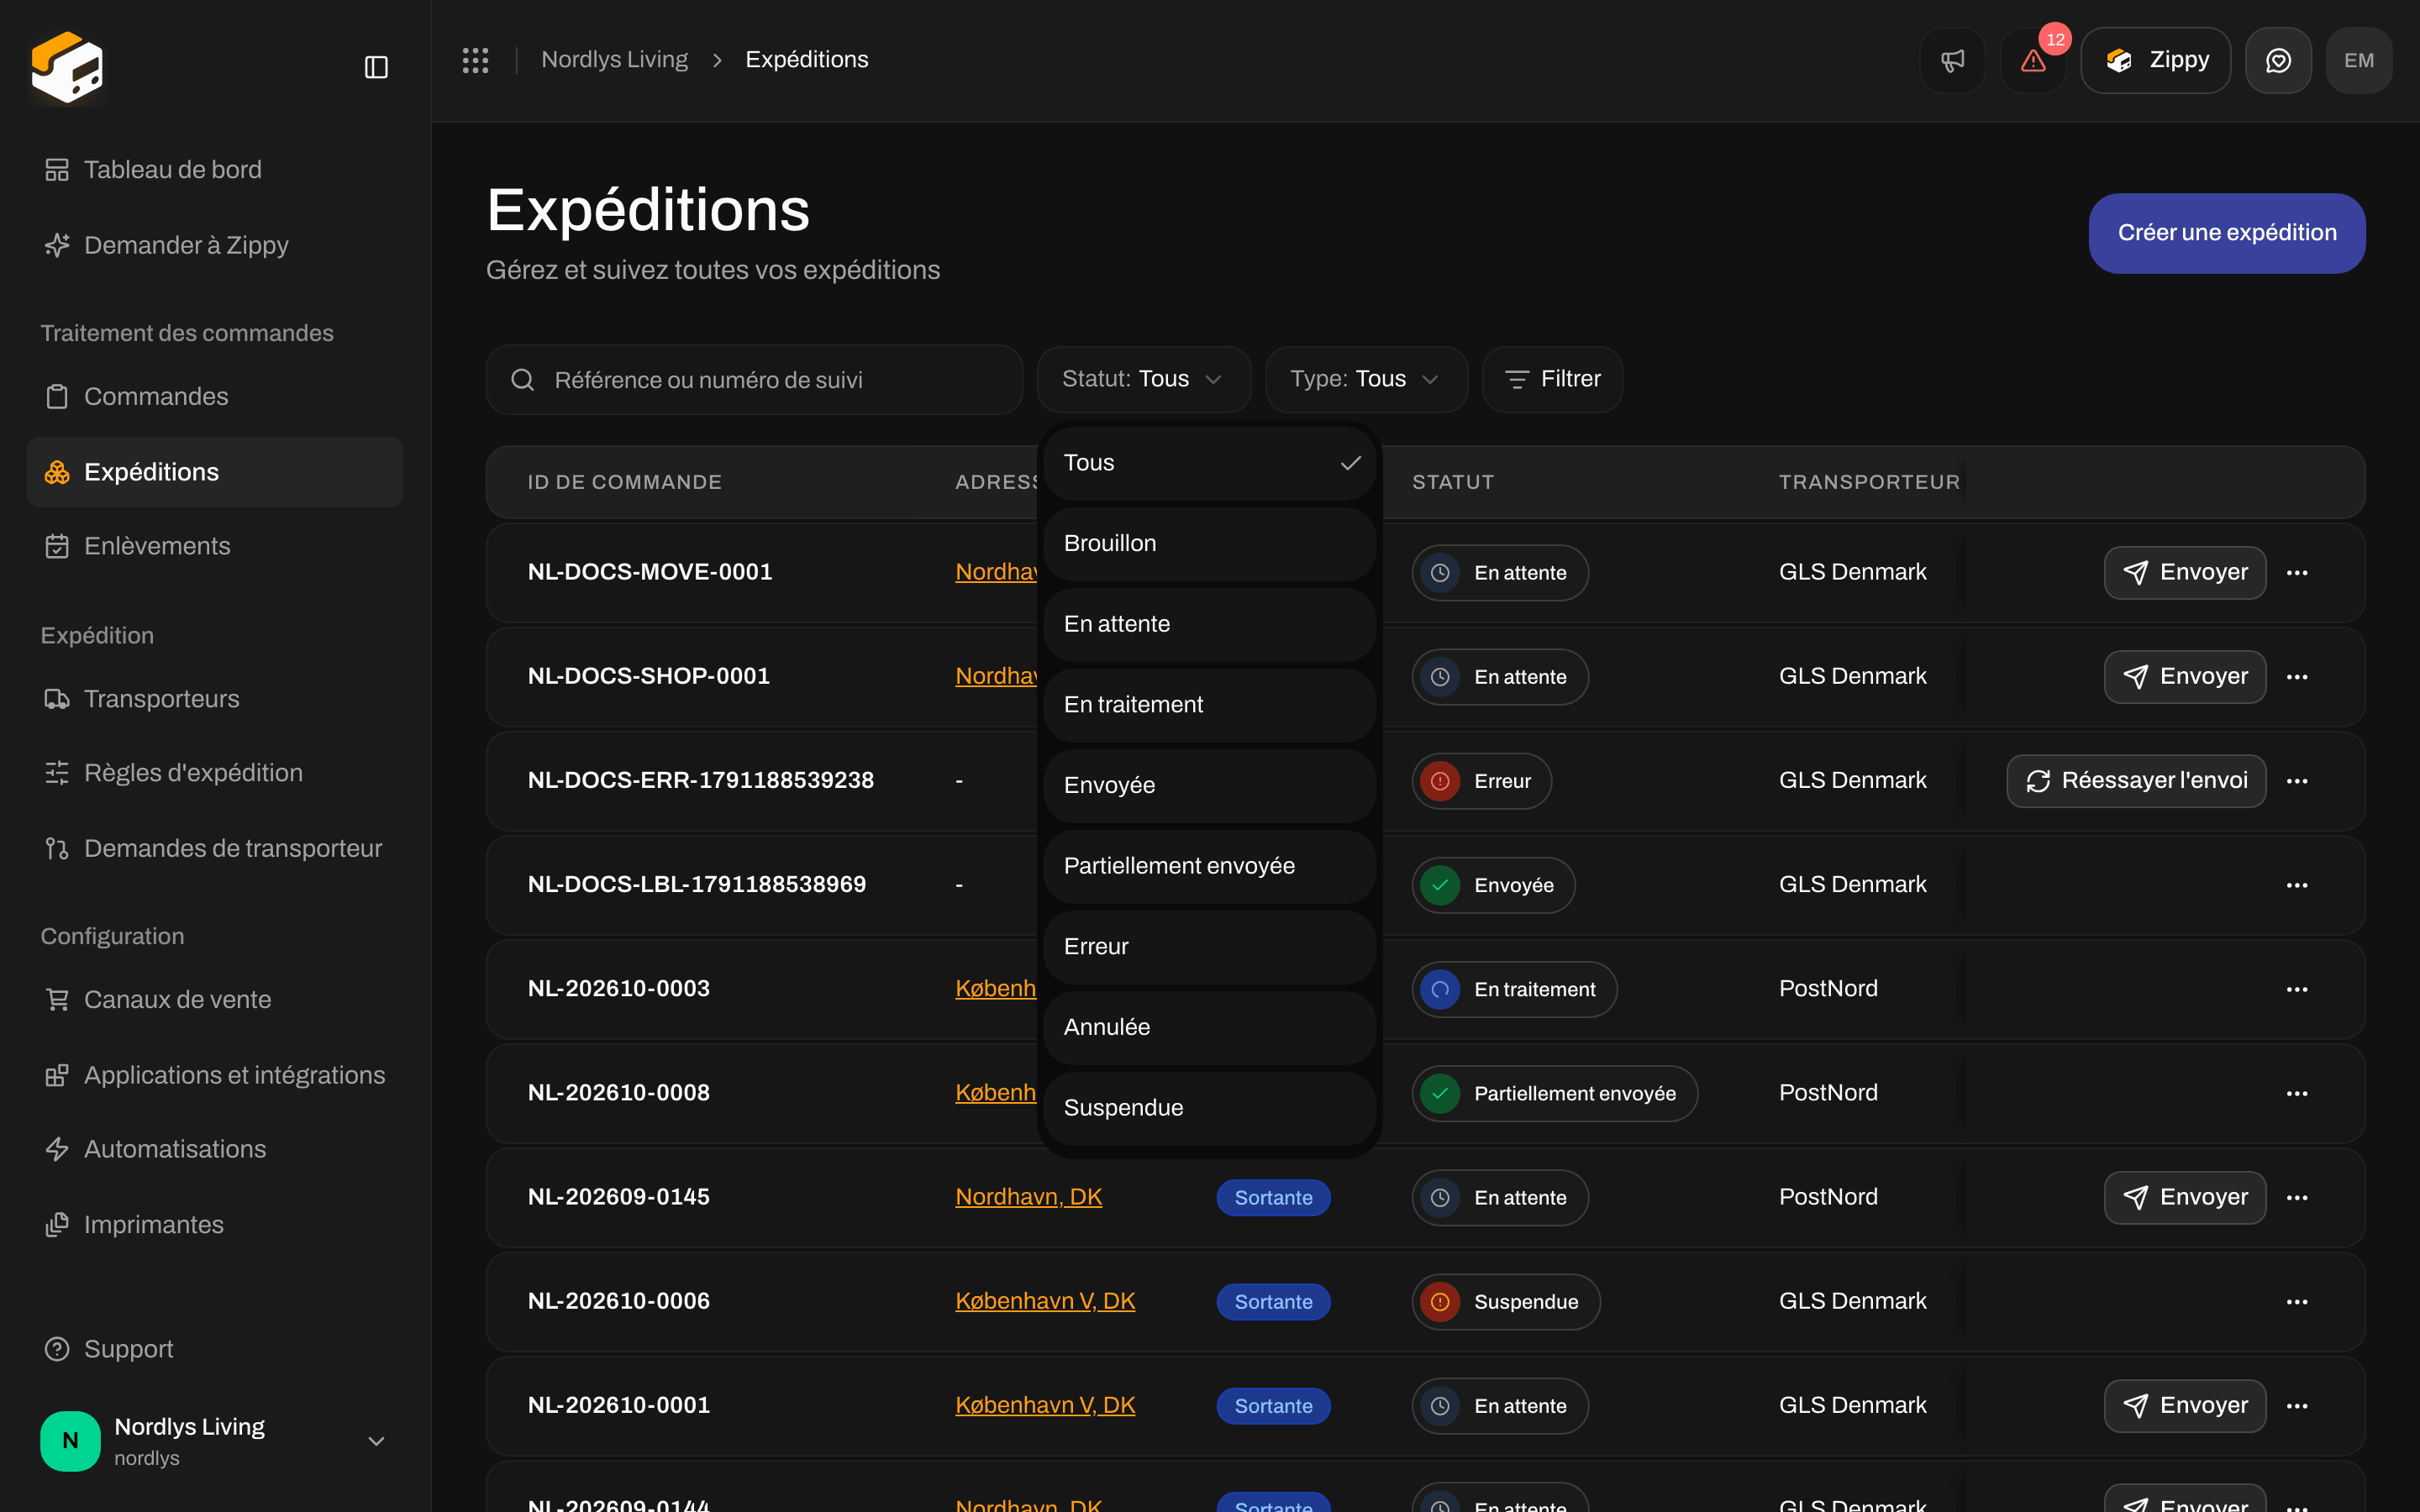This screenshot has width=2420, height=1512.
Task: Open Automatisations in sidebar
Action: (x=214, y=1150)
